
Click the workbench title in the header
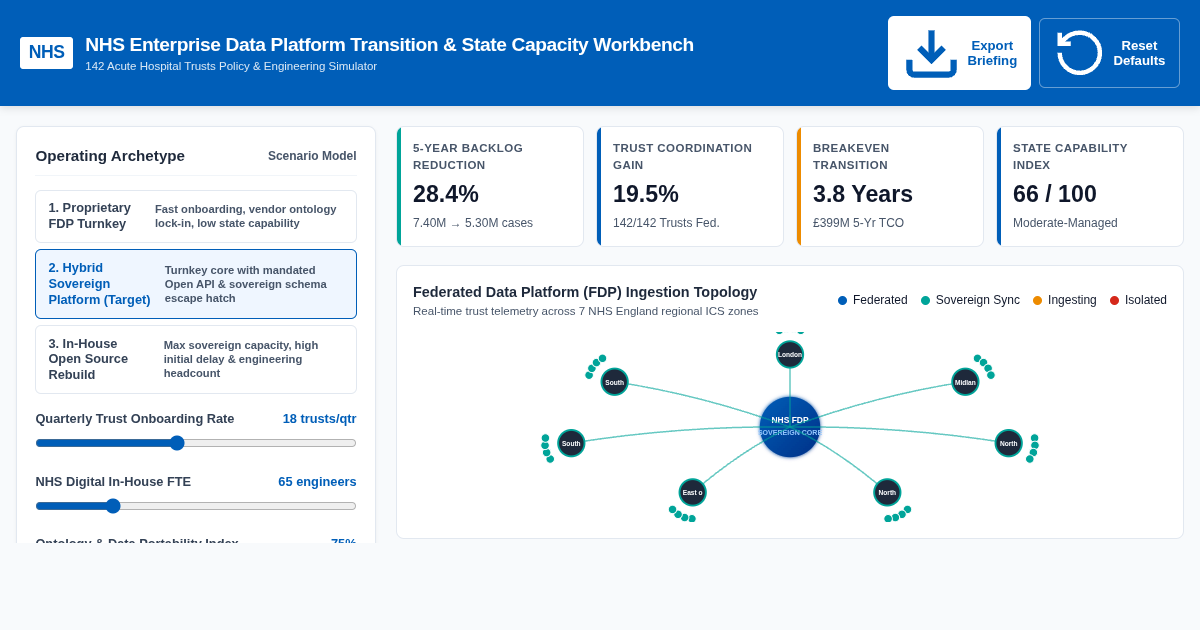[x=389, y=45]
